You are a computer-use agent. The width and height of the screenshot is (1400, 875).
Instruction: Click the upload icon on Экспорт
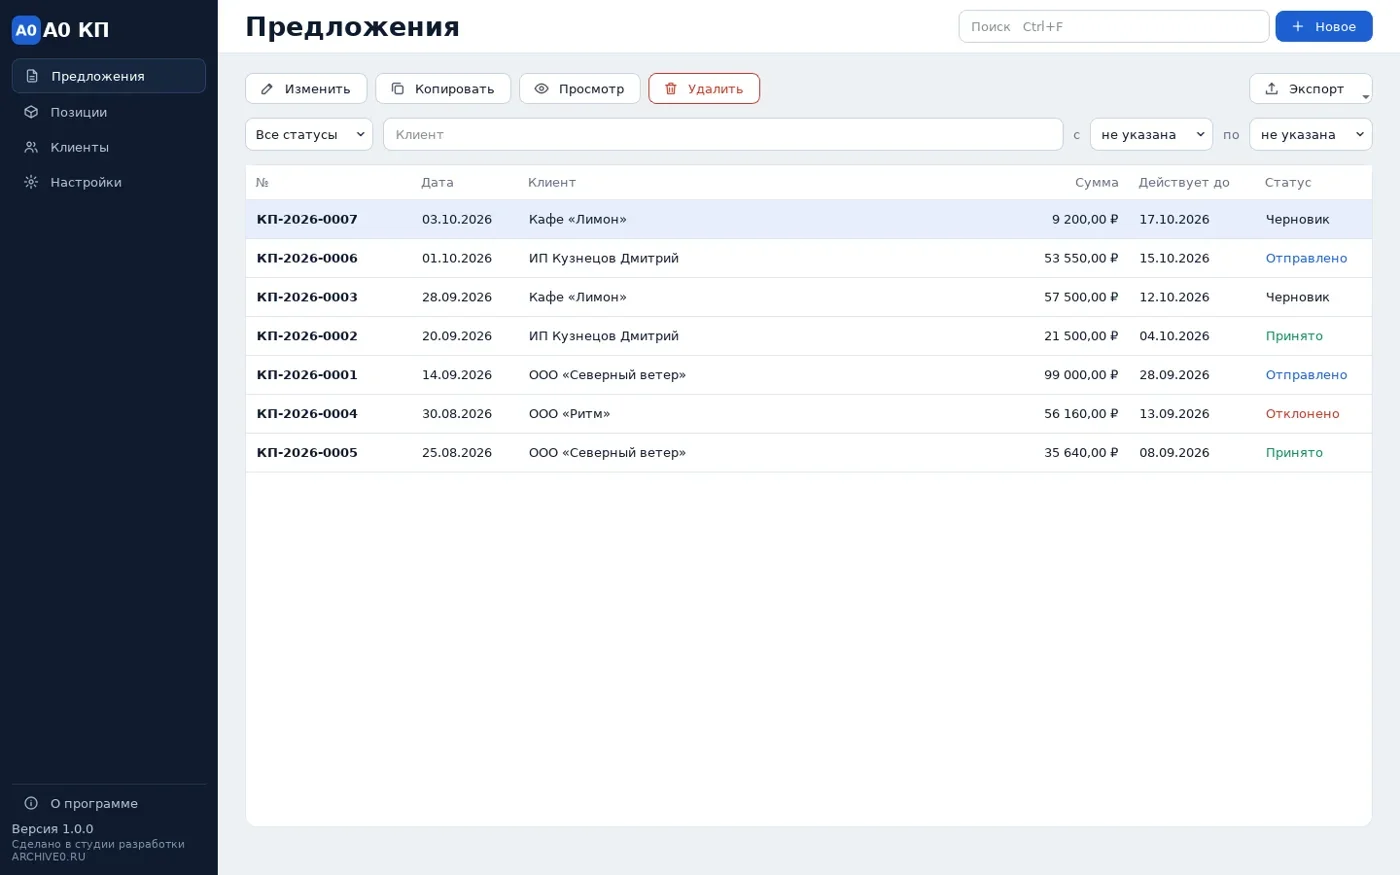tap(1272, 89)
